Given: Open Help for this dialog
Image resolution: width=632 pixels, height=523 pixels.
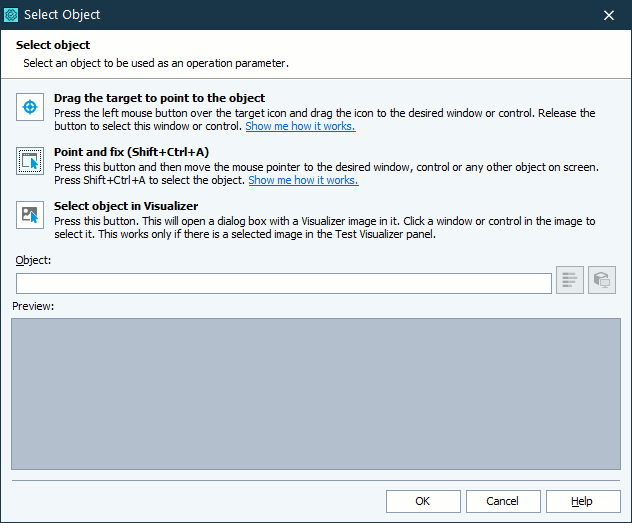Looking at the screenshot, I should pos(582,501).
